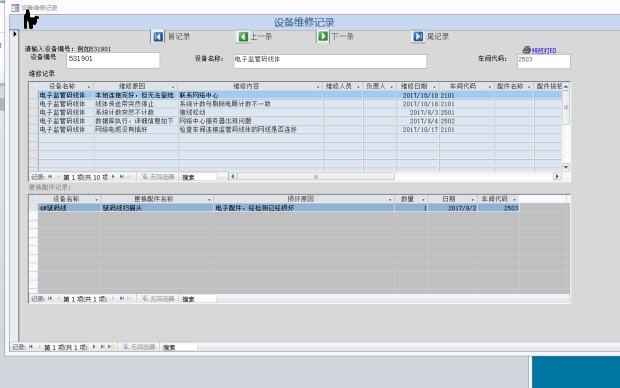Go to last record in 更换配件记录 navigator

coord(122,299)
